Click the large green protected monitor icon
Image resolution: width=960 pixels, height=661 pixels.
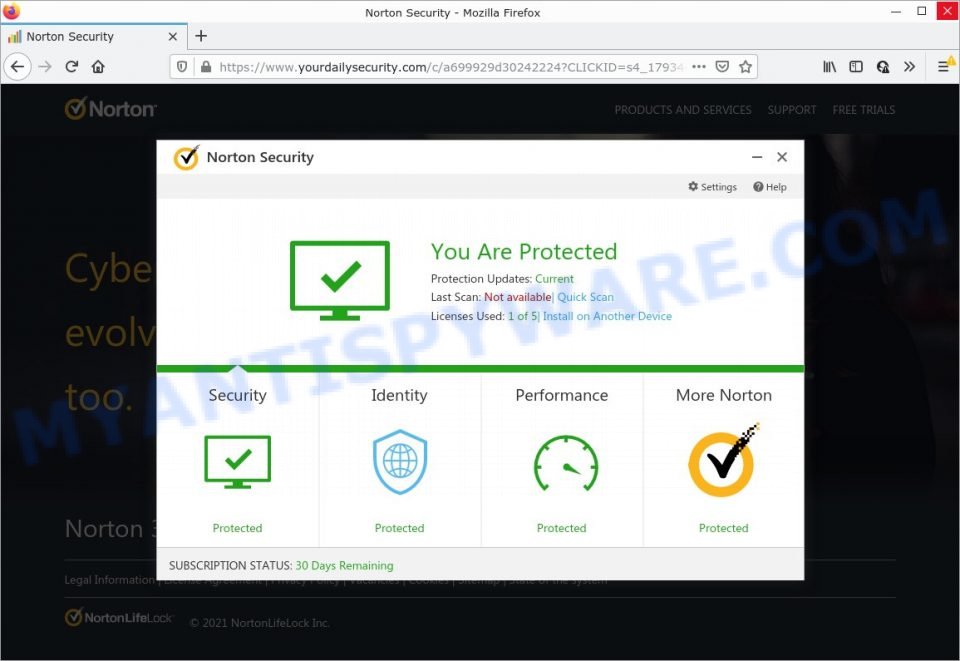click(340, 280)
